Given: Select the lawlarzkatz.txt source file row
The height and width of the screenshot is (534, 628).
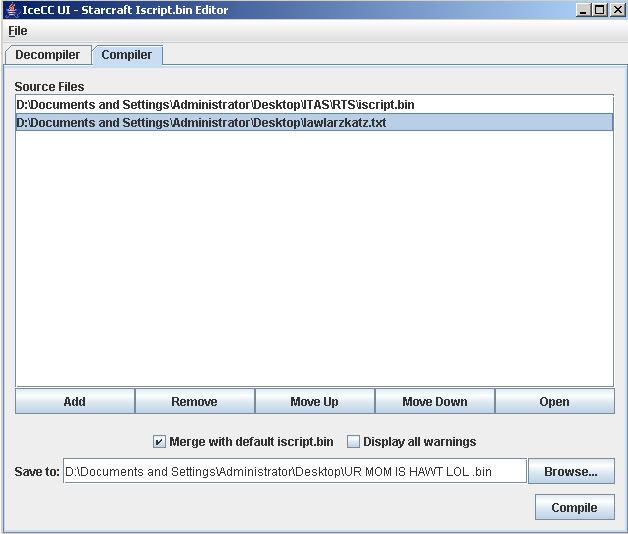Looking at the screenshot, I should [314, 122].
